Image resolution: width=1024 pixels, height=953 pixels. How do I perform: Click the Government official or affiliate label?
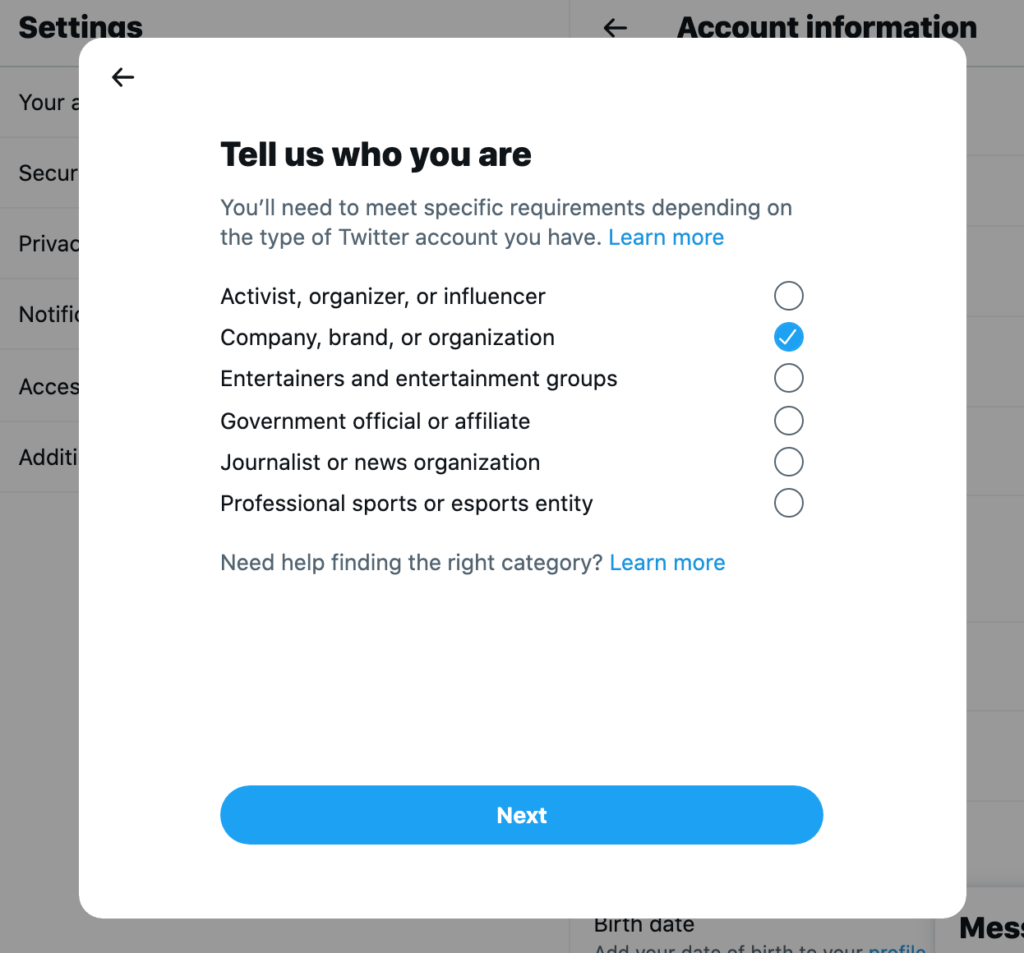pyautogui.click(x=375, y=421)
